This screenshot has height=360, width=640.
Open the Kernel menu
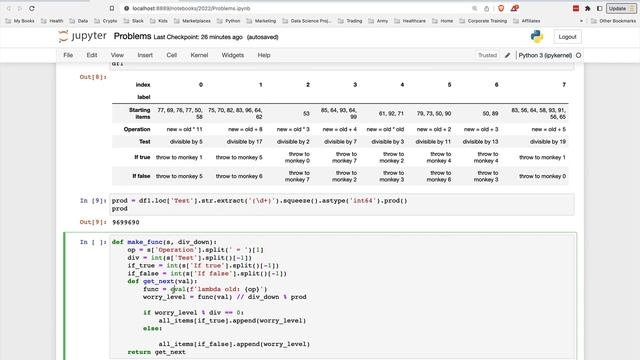pyautogui.click(x=199, y=55)
